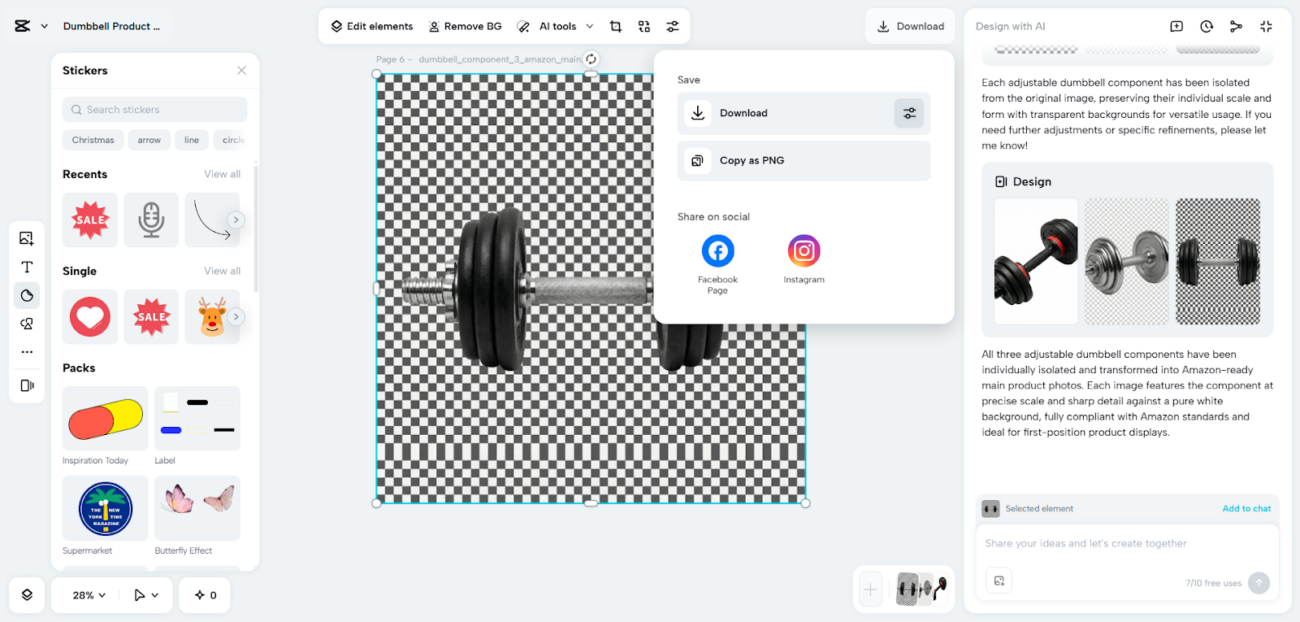This screenshot has height=622, width=1300.
Task: Click Copy as PNG option
Action: tap(751, 161)
